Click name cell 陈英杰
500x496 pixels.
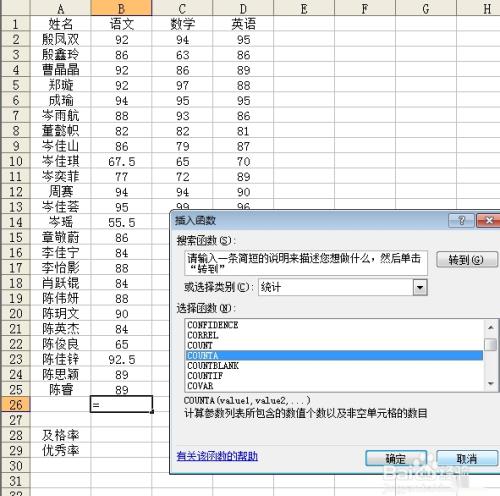(60, 329)
